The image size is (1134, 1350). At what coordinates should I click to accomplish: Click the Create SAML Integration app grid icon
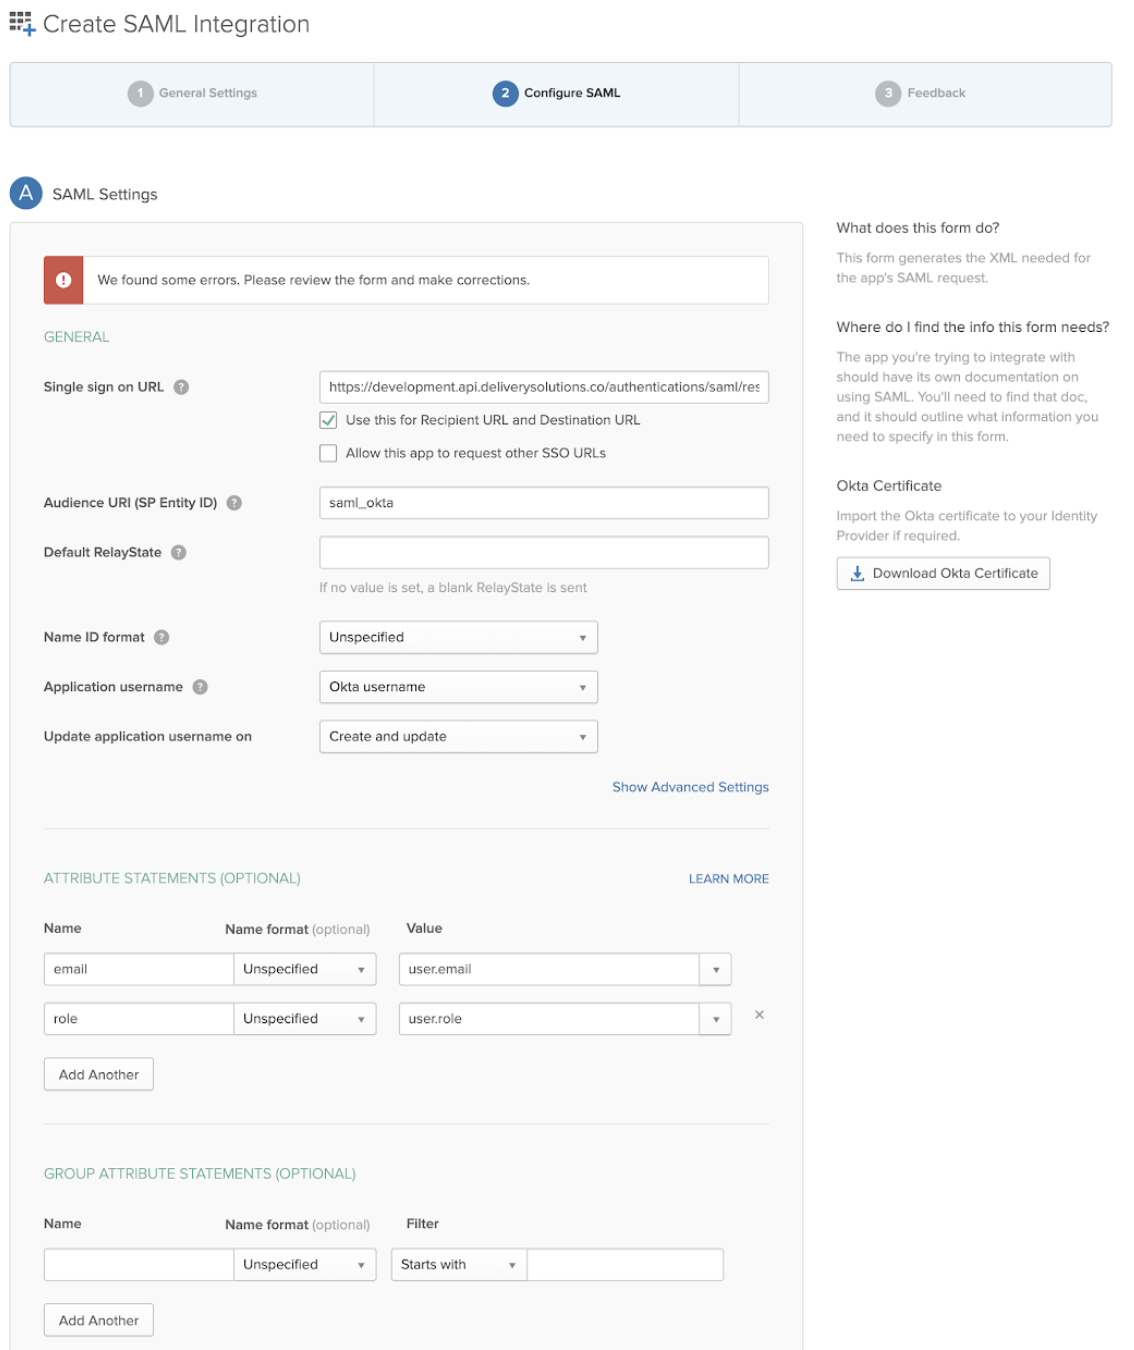pyautogui.click(x=22, y=23)
